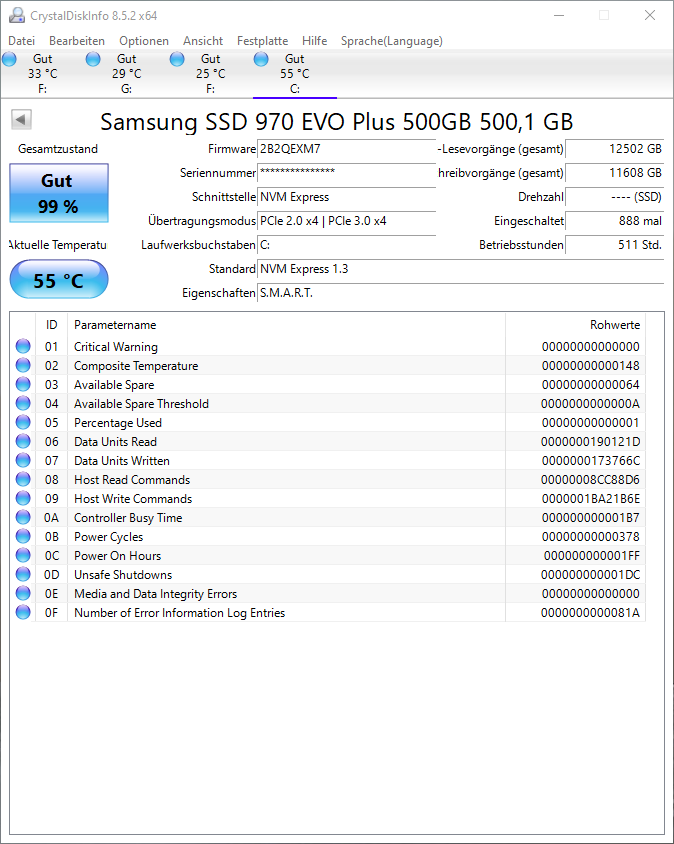The width and height of the screenshot is (674, 844).
Task: Click raw value 000000000001FF
Action: (592, 556)
